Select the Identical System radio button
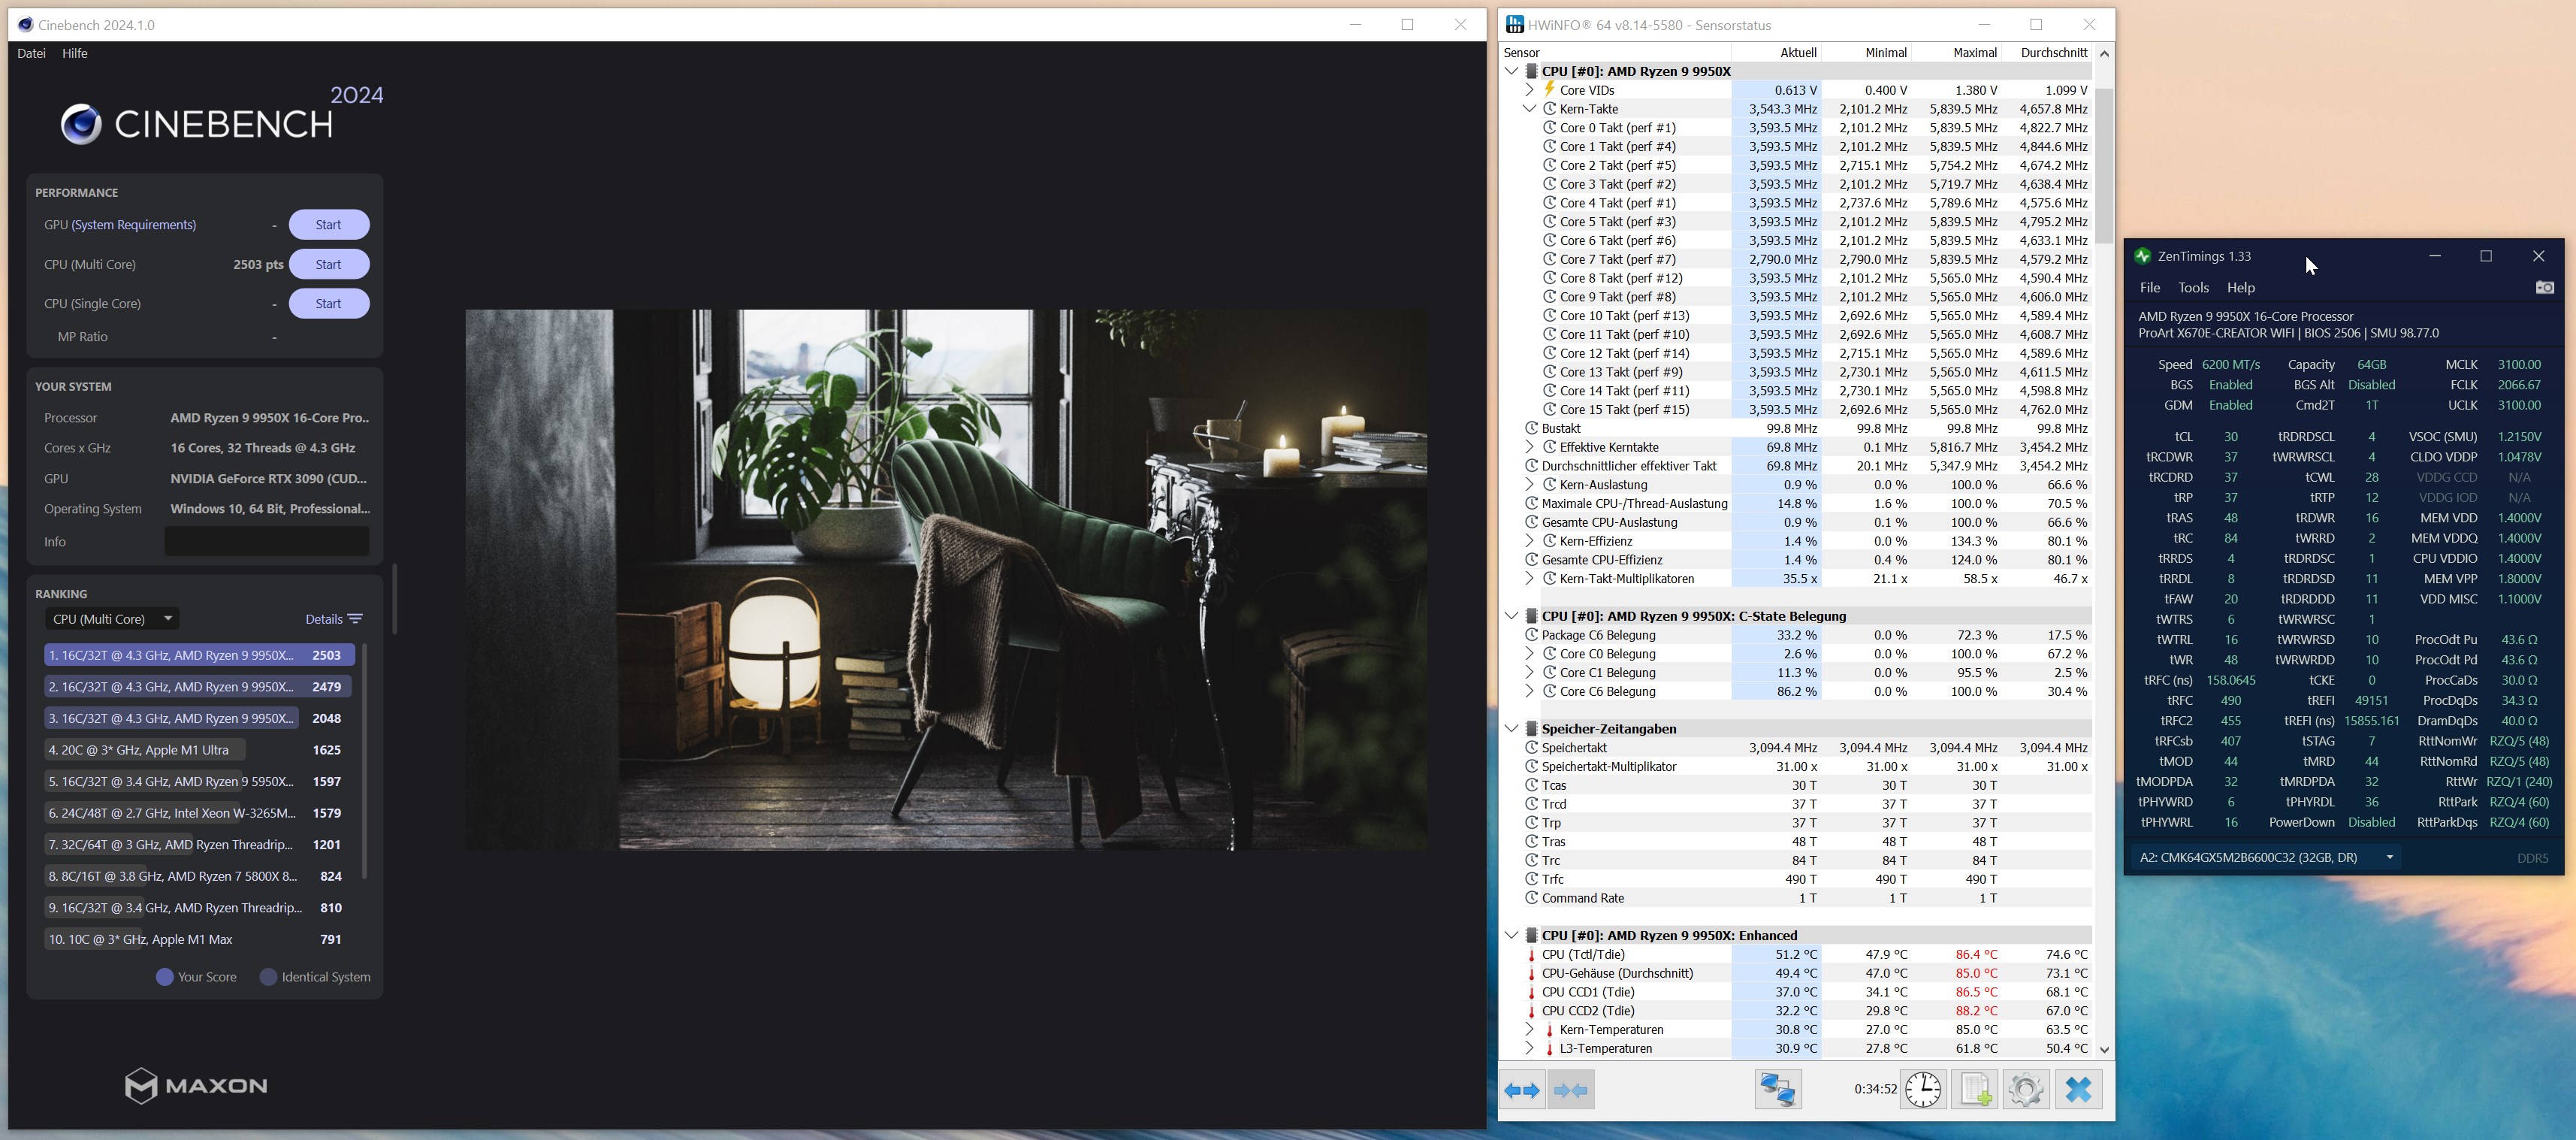Viewport: 2576px width, 1140px height. tap(267, 976)
